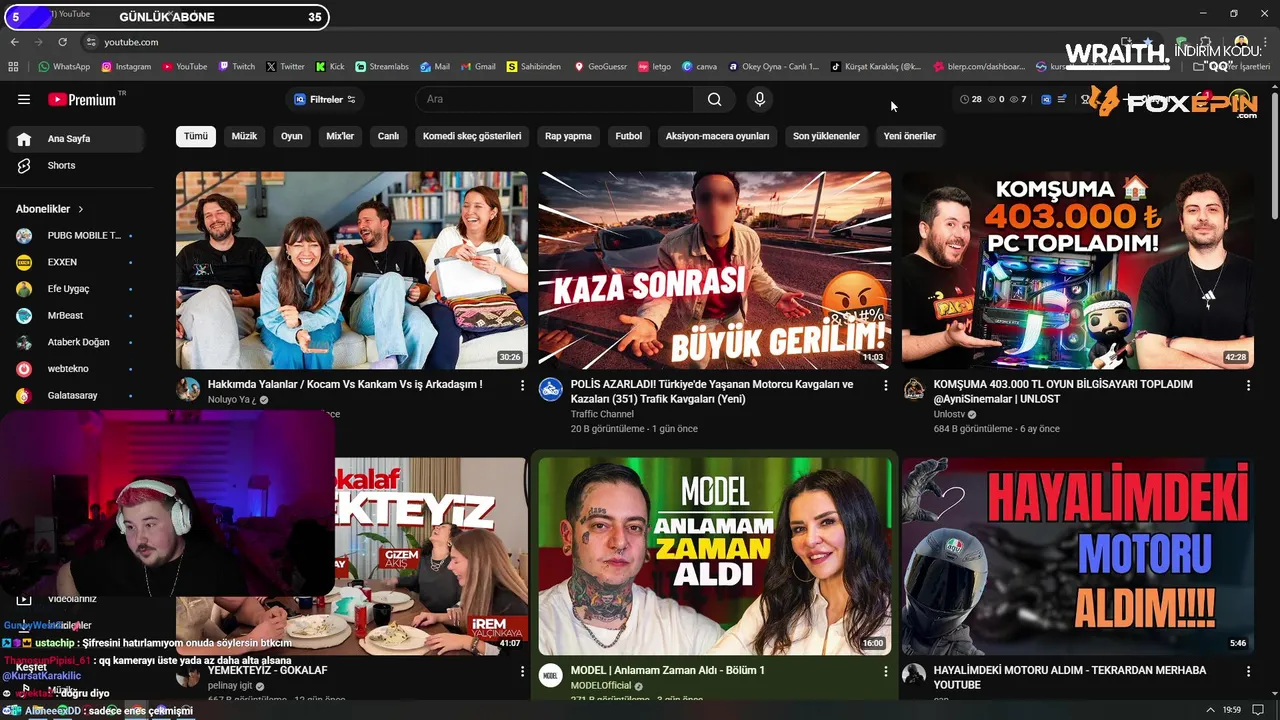Go to Ana Sayfa in sidebar
Screen dimensions: 1280x720
pos(76,139)
